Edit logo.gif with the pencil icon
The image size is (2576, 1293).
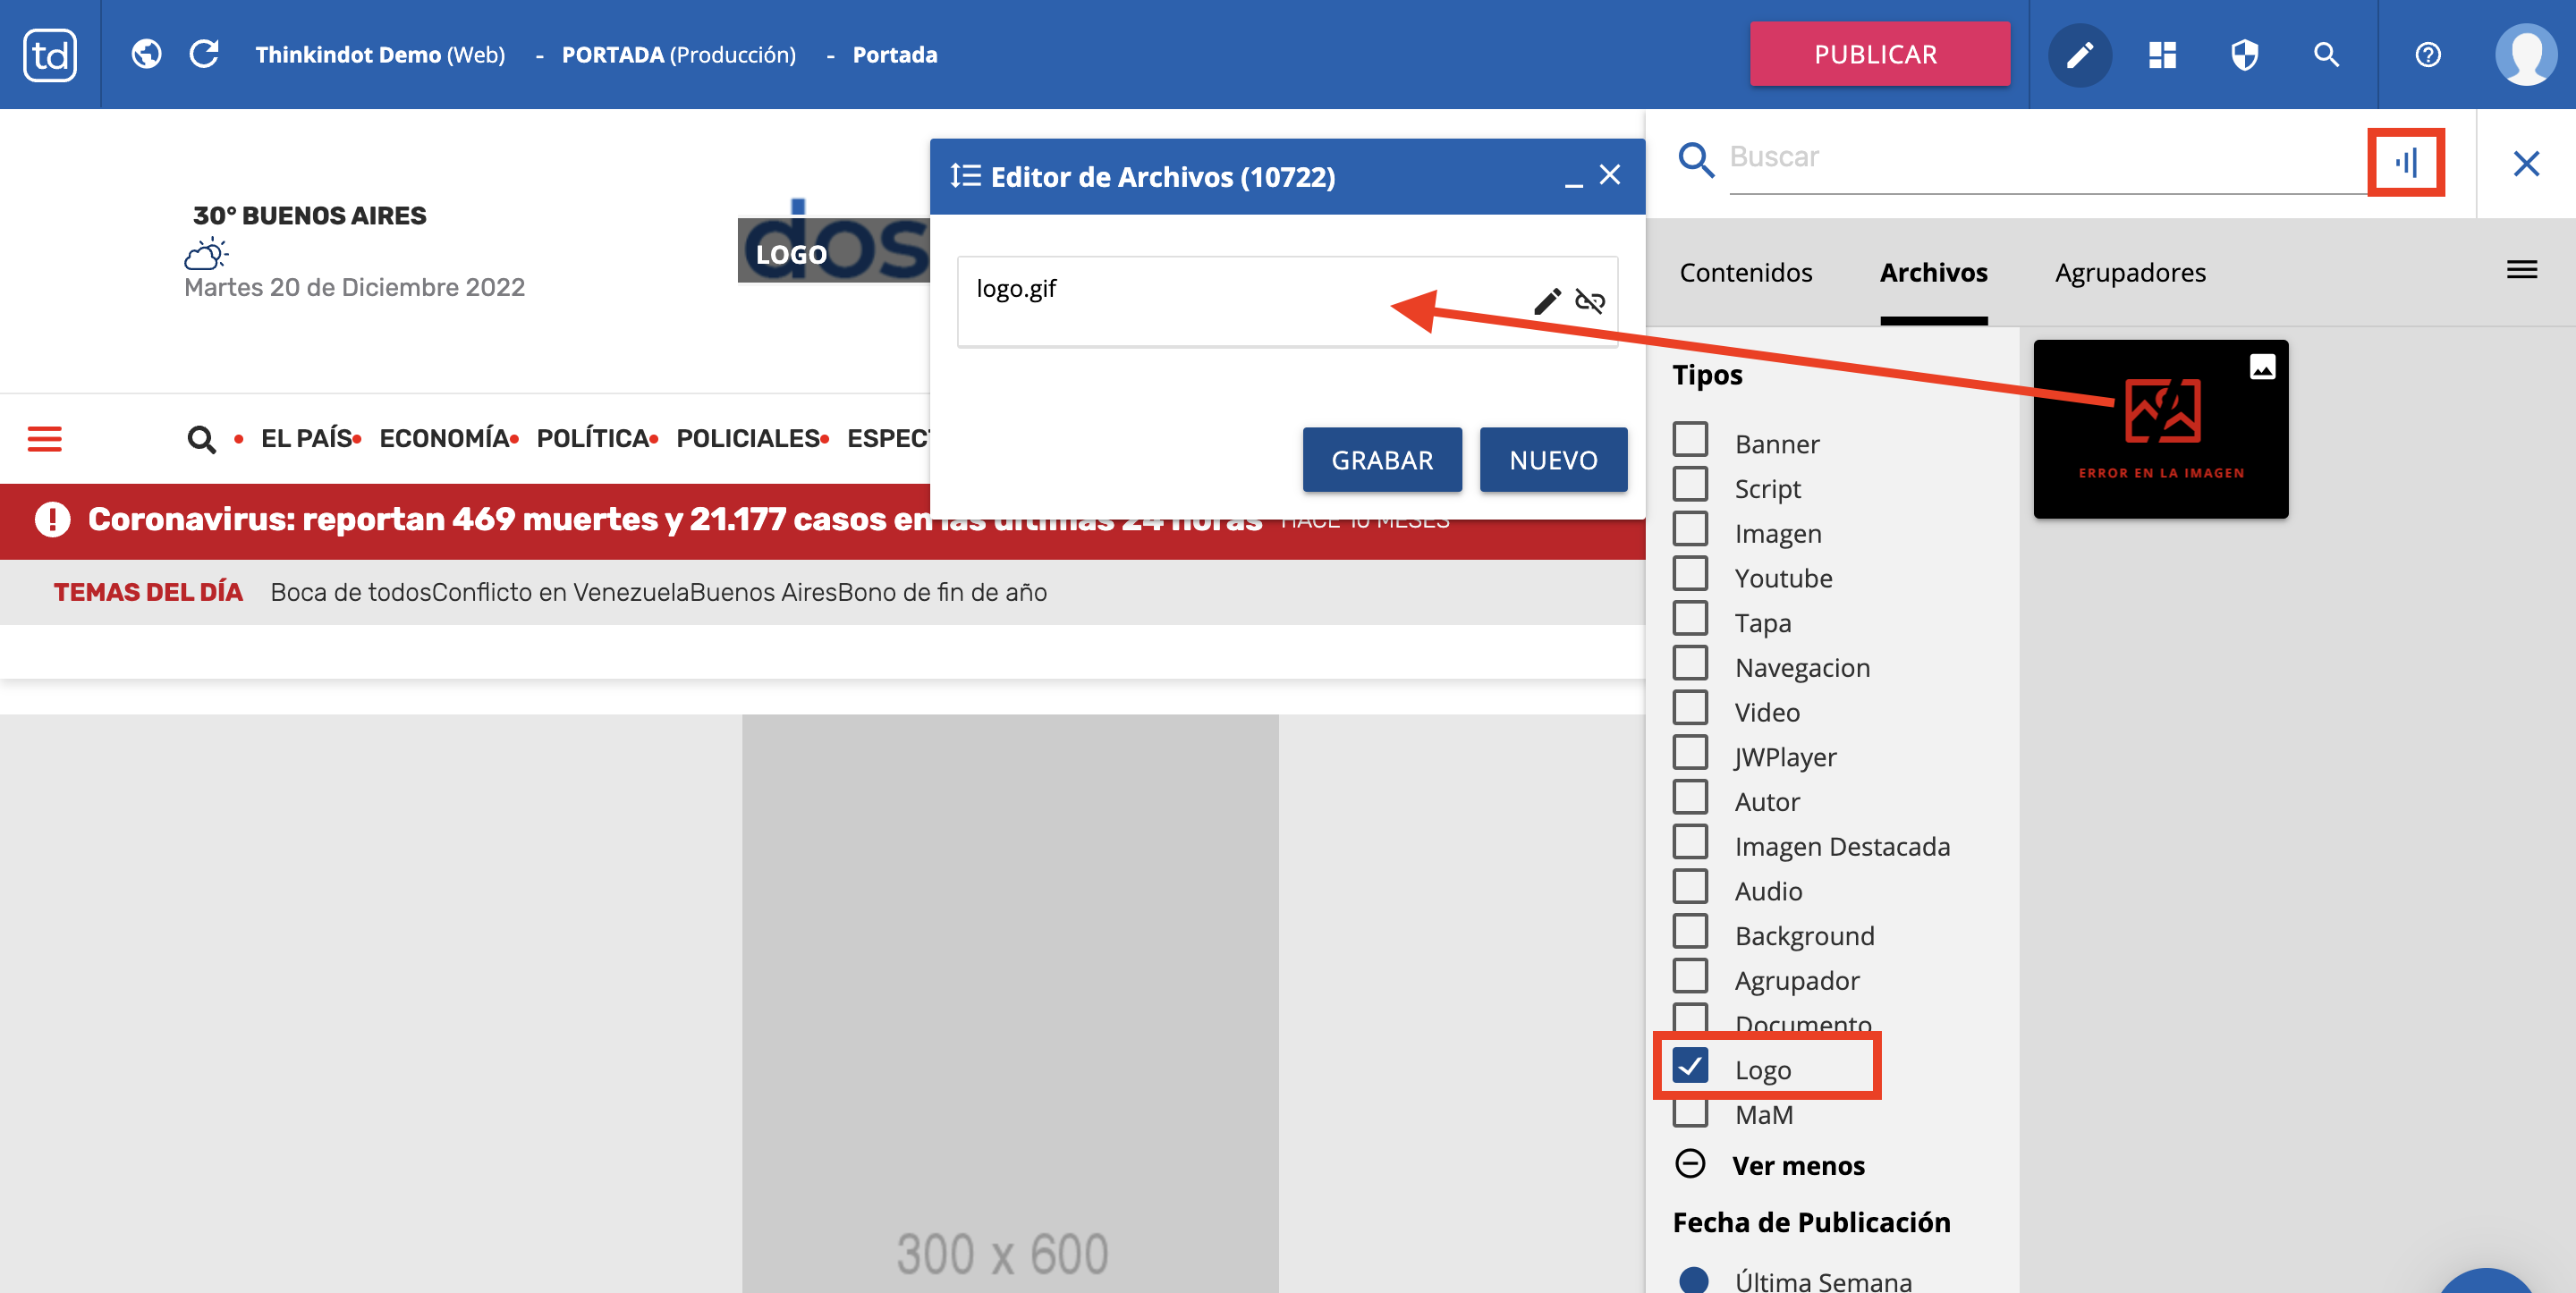[x=1547, y=301]
